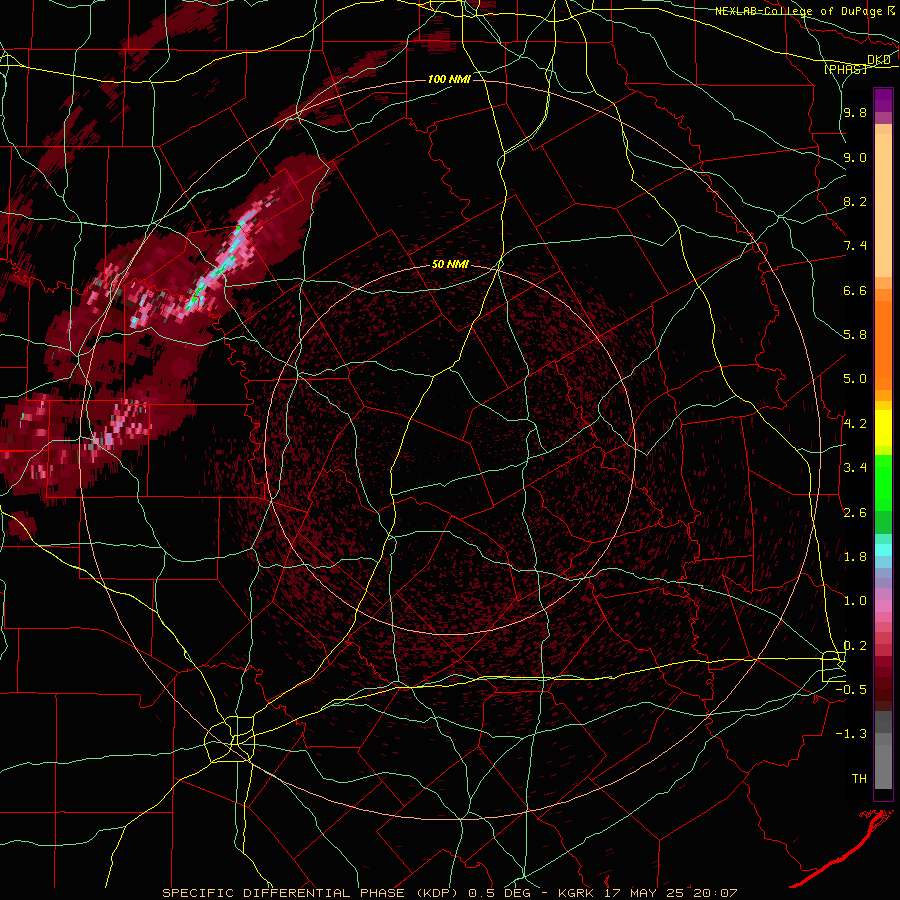This screenshot has height=900, width=900.
Task: Click the 8.2 legend value
Action: tap(855, 201)
